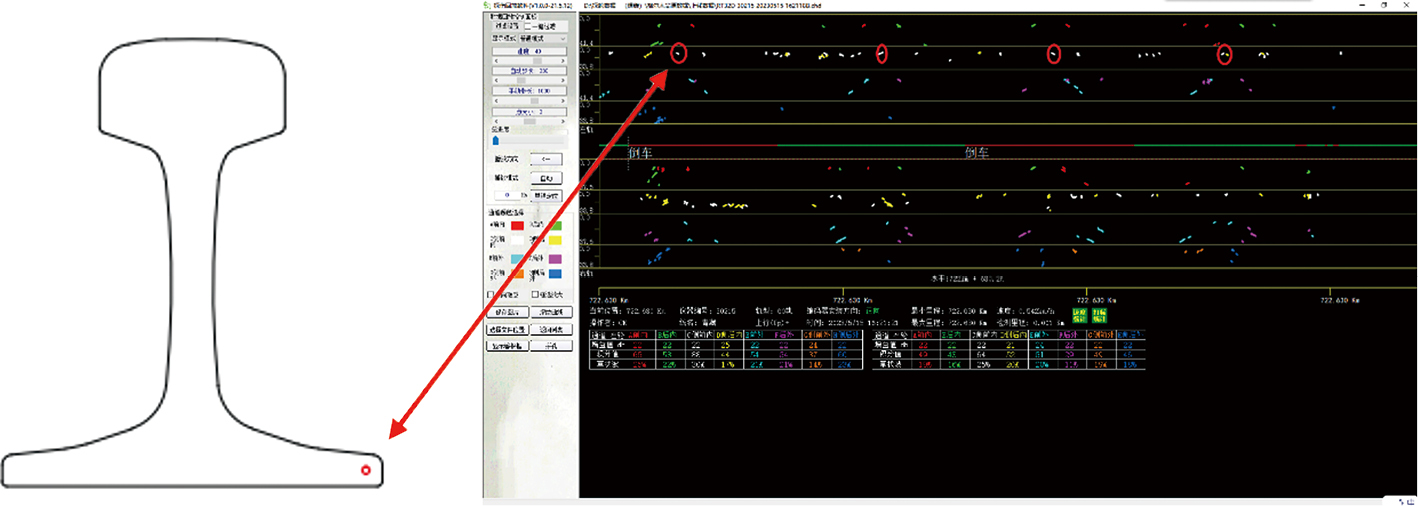
Task: Click the left arrow playback direction button
Action: click(543, 159)
